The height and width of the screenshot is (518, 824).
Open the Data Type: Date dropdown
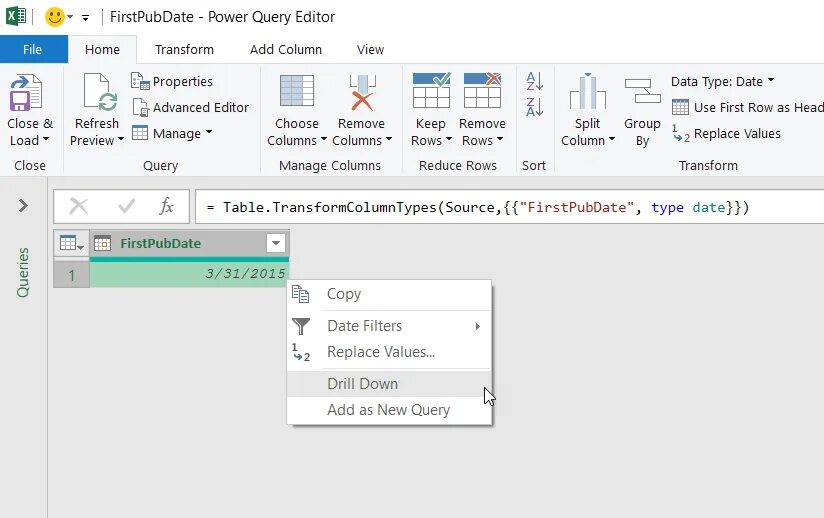point(722,82)
